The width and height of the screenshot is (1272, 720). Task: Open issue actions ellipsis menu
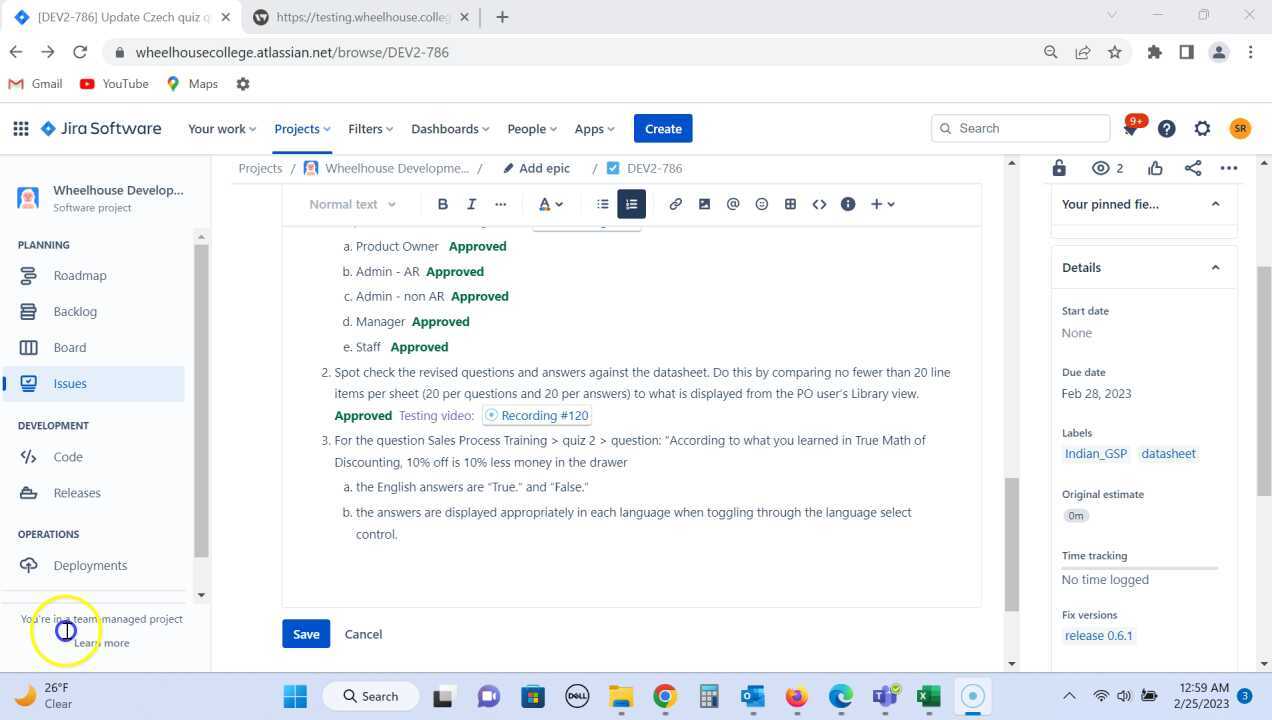point(1229,168)
